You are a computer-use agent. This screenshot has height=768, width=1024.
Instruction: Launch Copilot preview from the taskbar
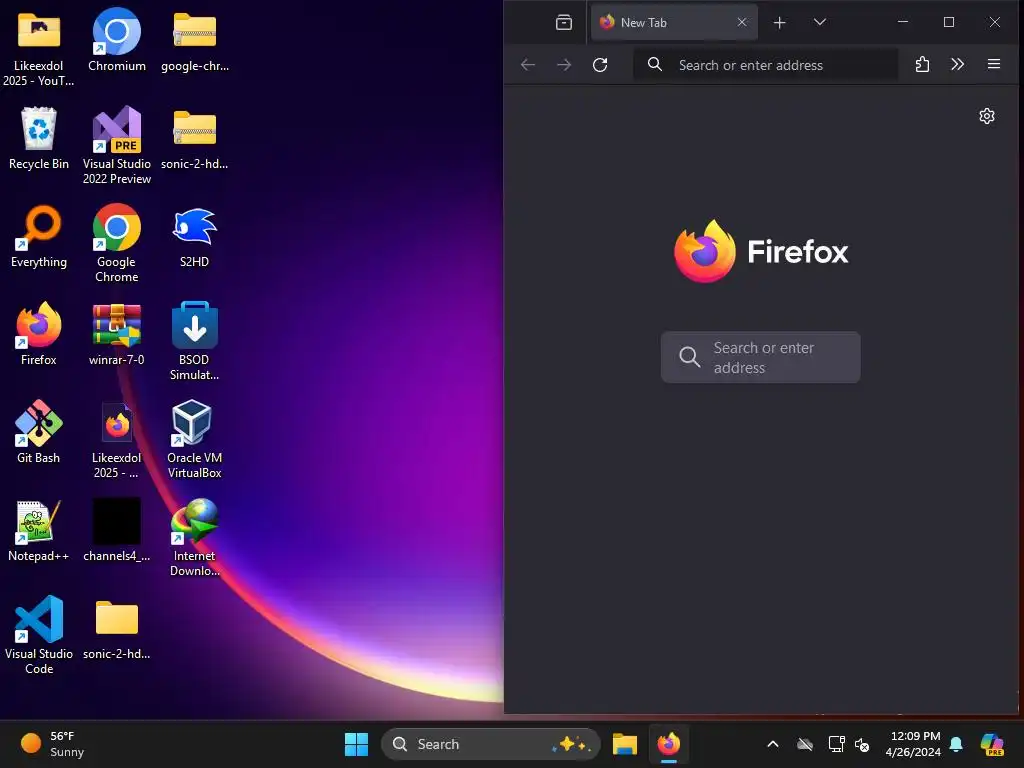[x=992, y=744]
